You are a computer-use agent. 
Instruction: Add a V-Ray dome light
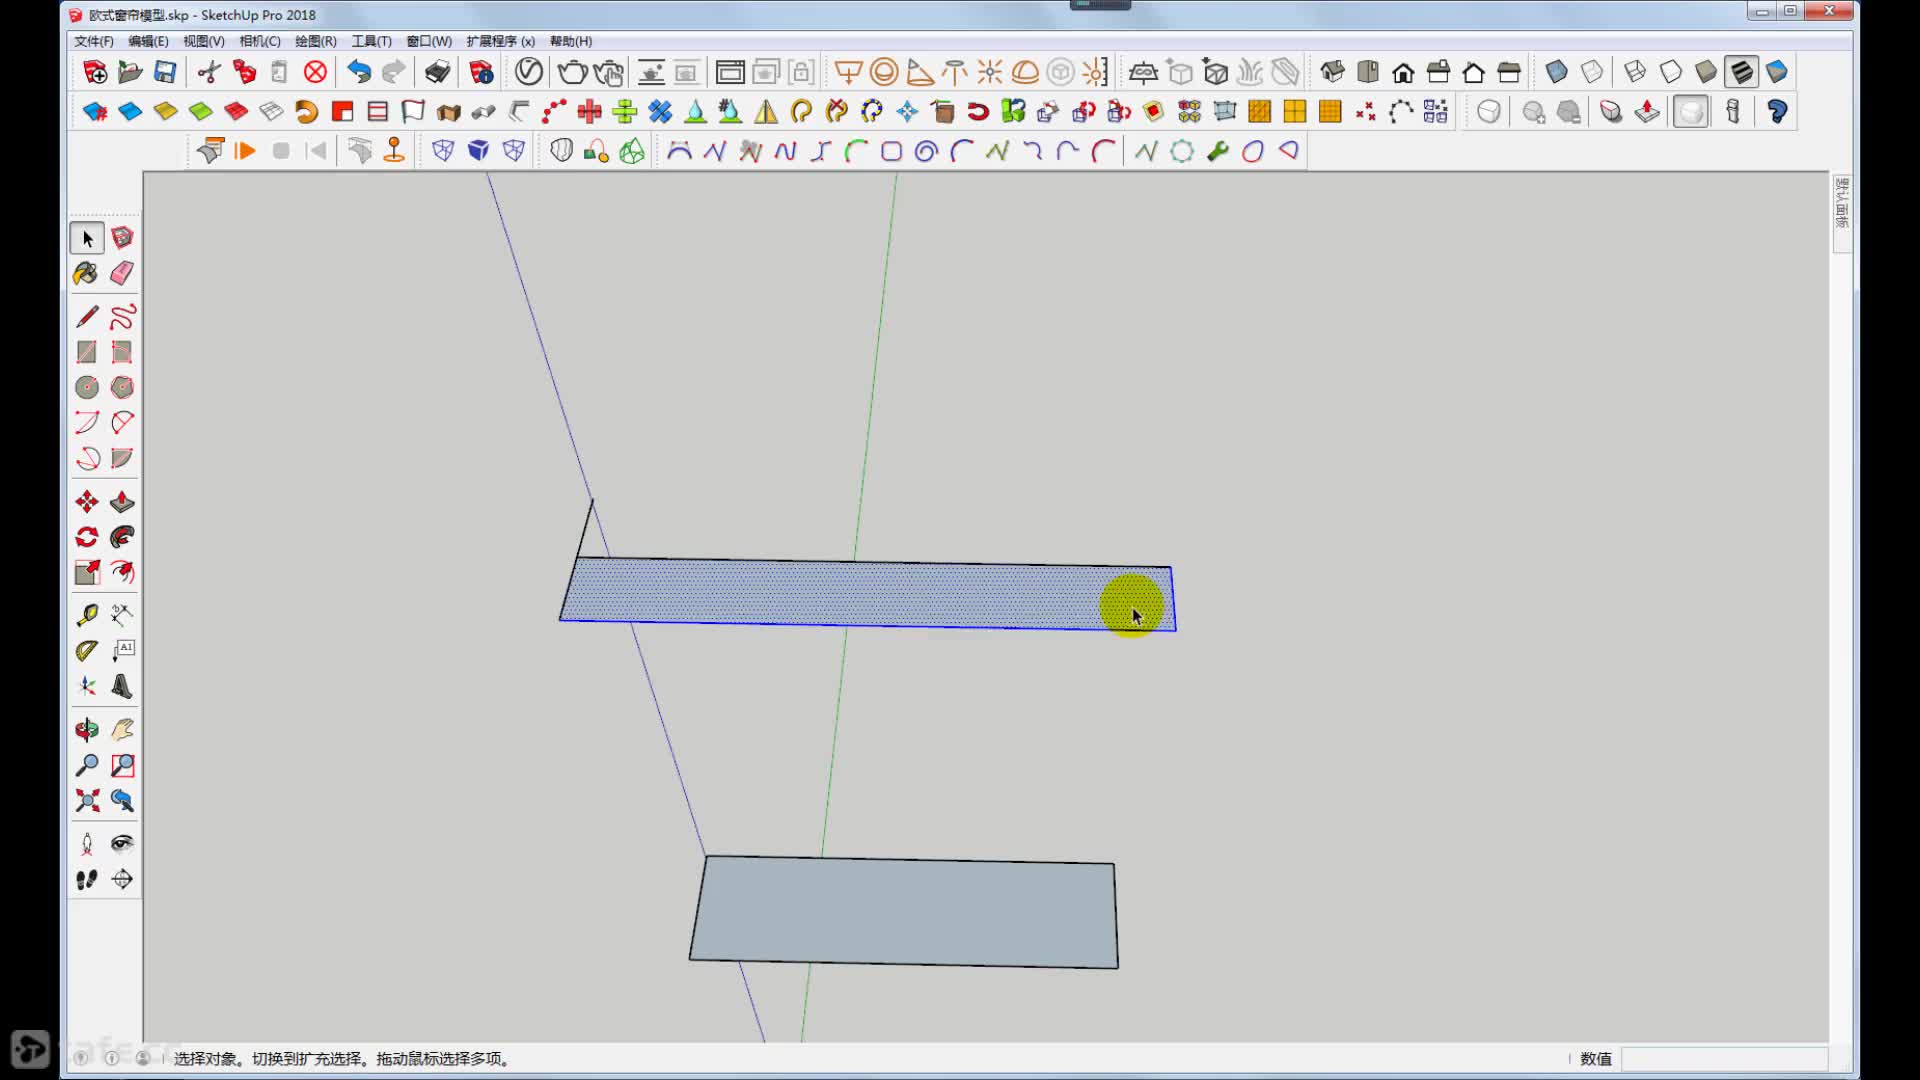(1025, 72)
